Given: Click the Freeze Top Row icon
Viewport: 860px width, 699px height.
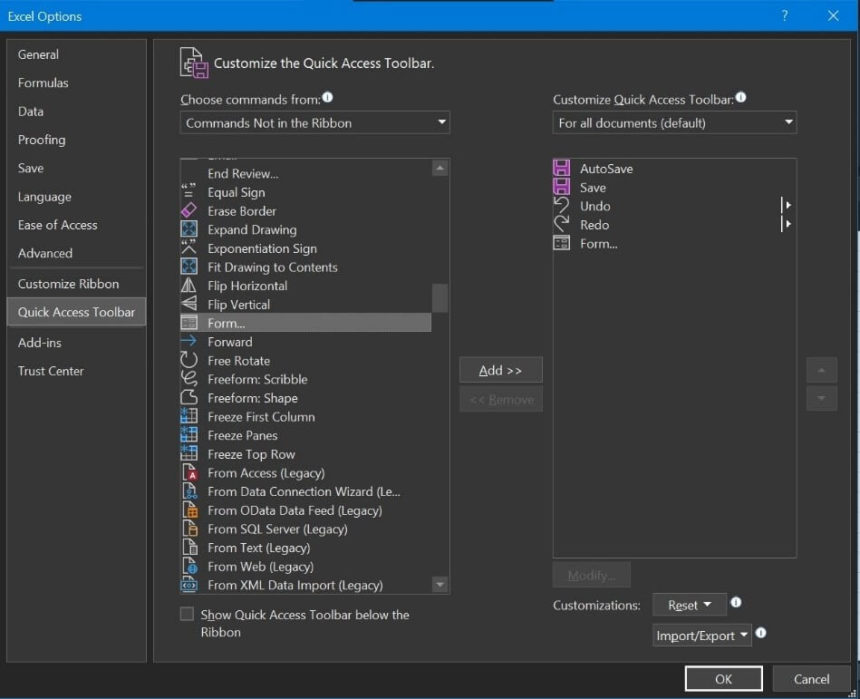Looking at the screenshot, I should [x=189, y=453].
